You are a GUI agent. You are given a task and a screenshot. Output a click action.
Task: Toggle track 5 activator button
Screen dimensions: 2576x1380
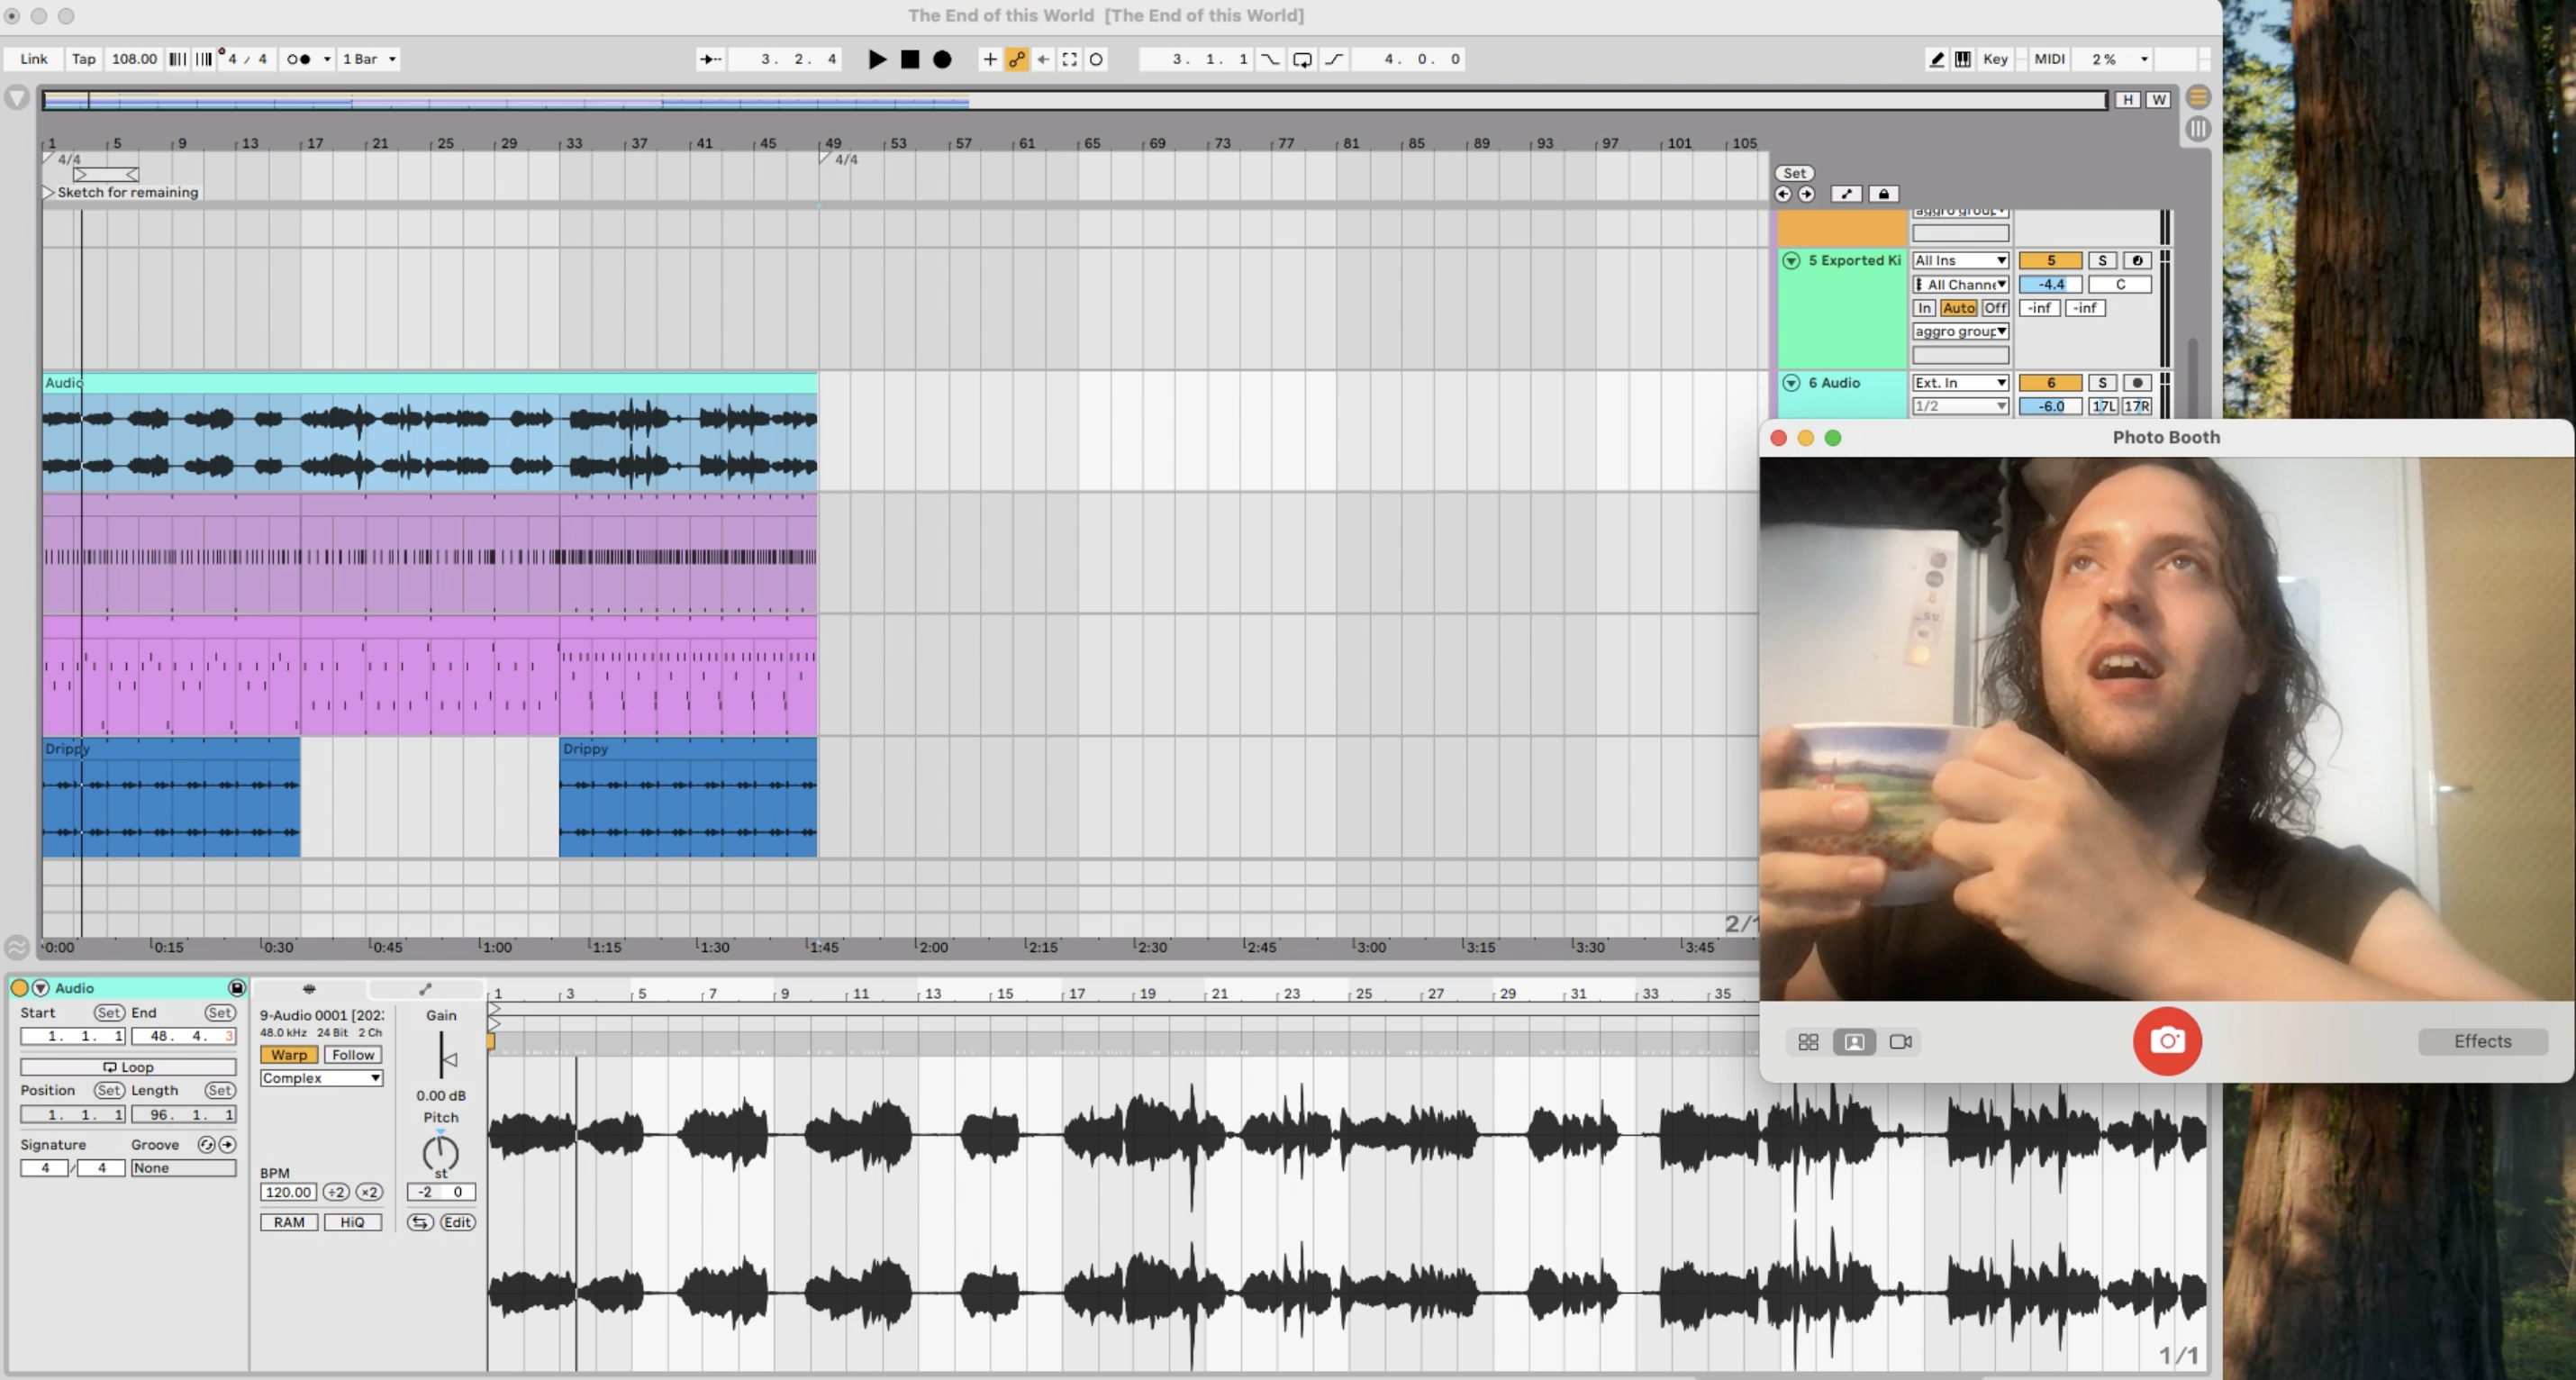(x=2050, y=260)
